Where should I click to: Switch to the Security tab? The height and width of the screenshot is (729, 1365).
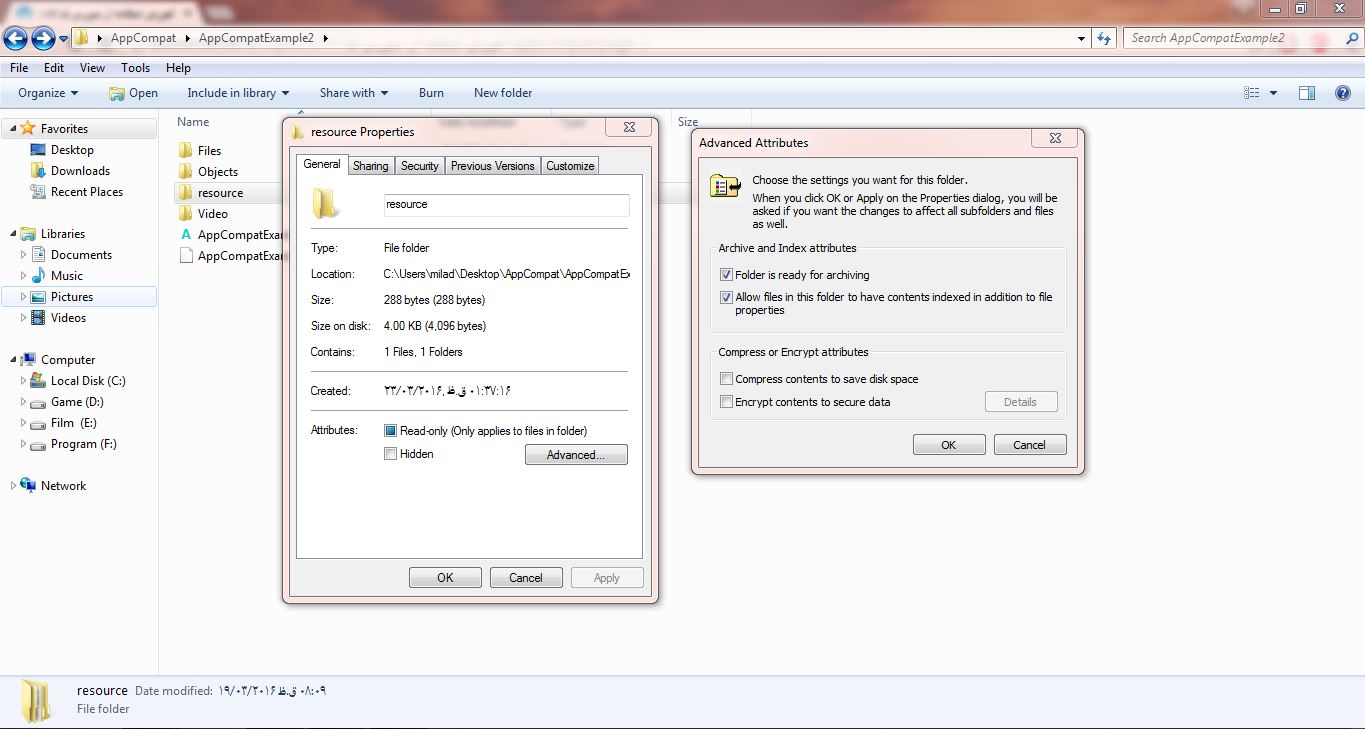[x=419, y=166]
